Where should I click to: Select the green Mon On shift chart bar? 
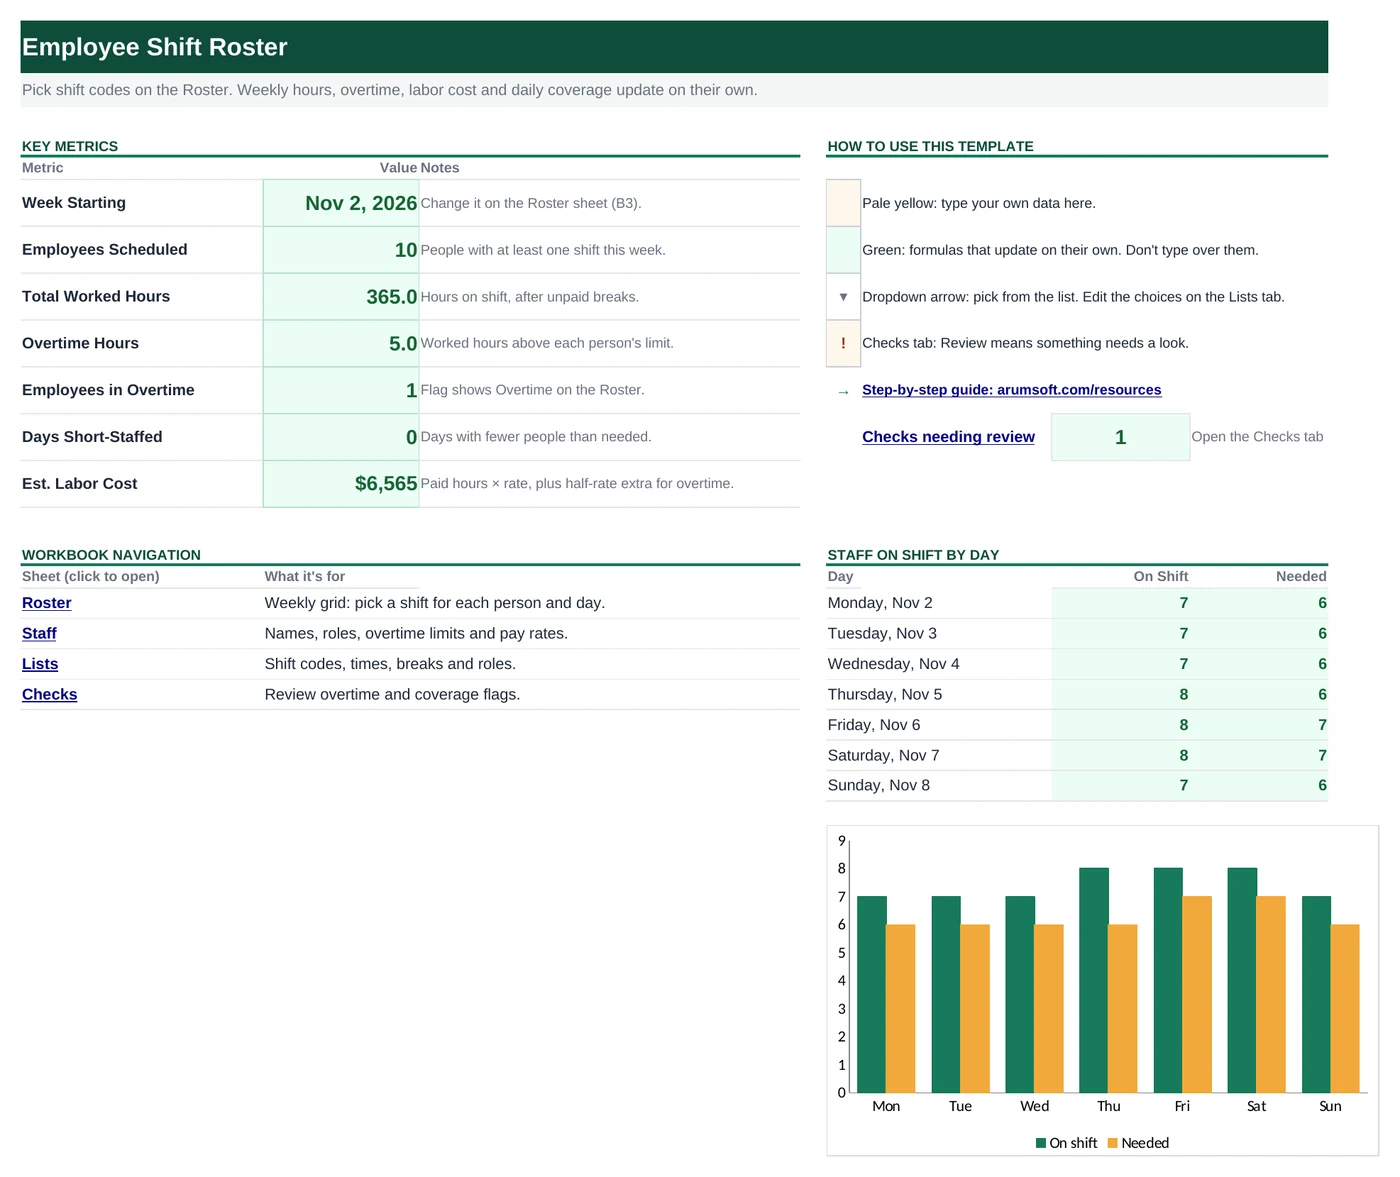click(x=872, y=994)
